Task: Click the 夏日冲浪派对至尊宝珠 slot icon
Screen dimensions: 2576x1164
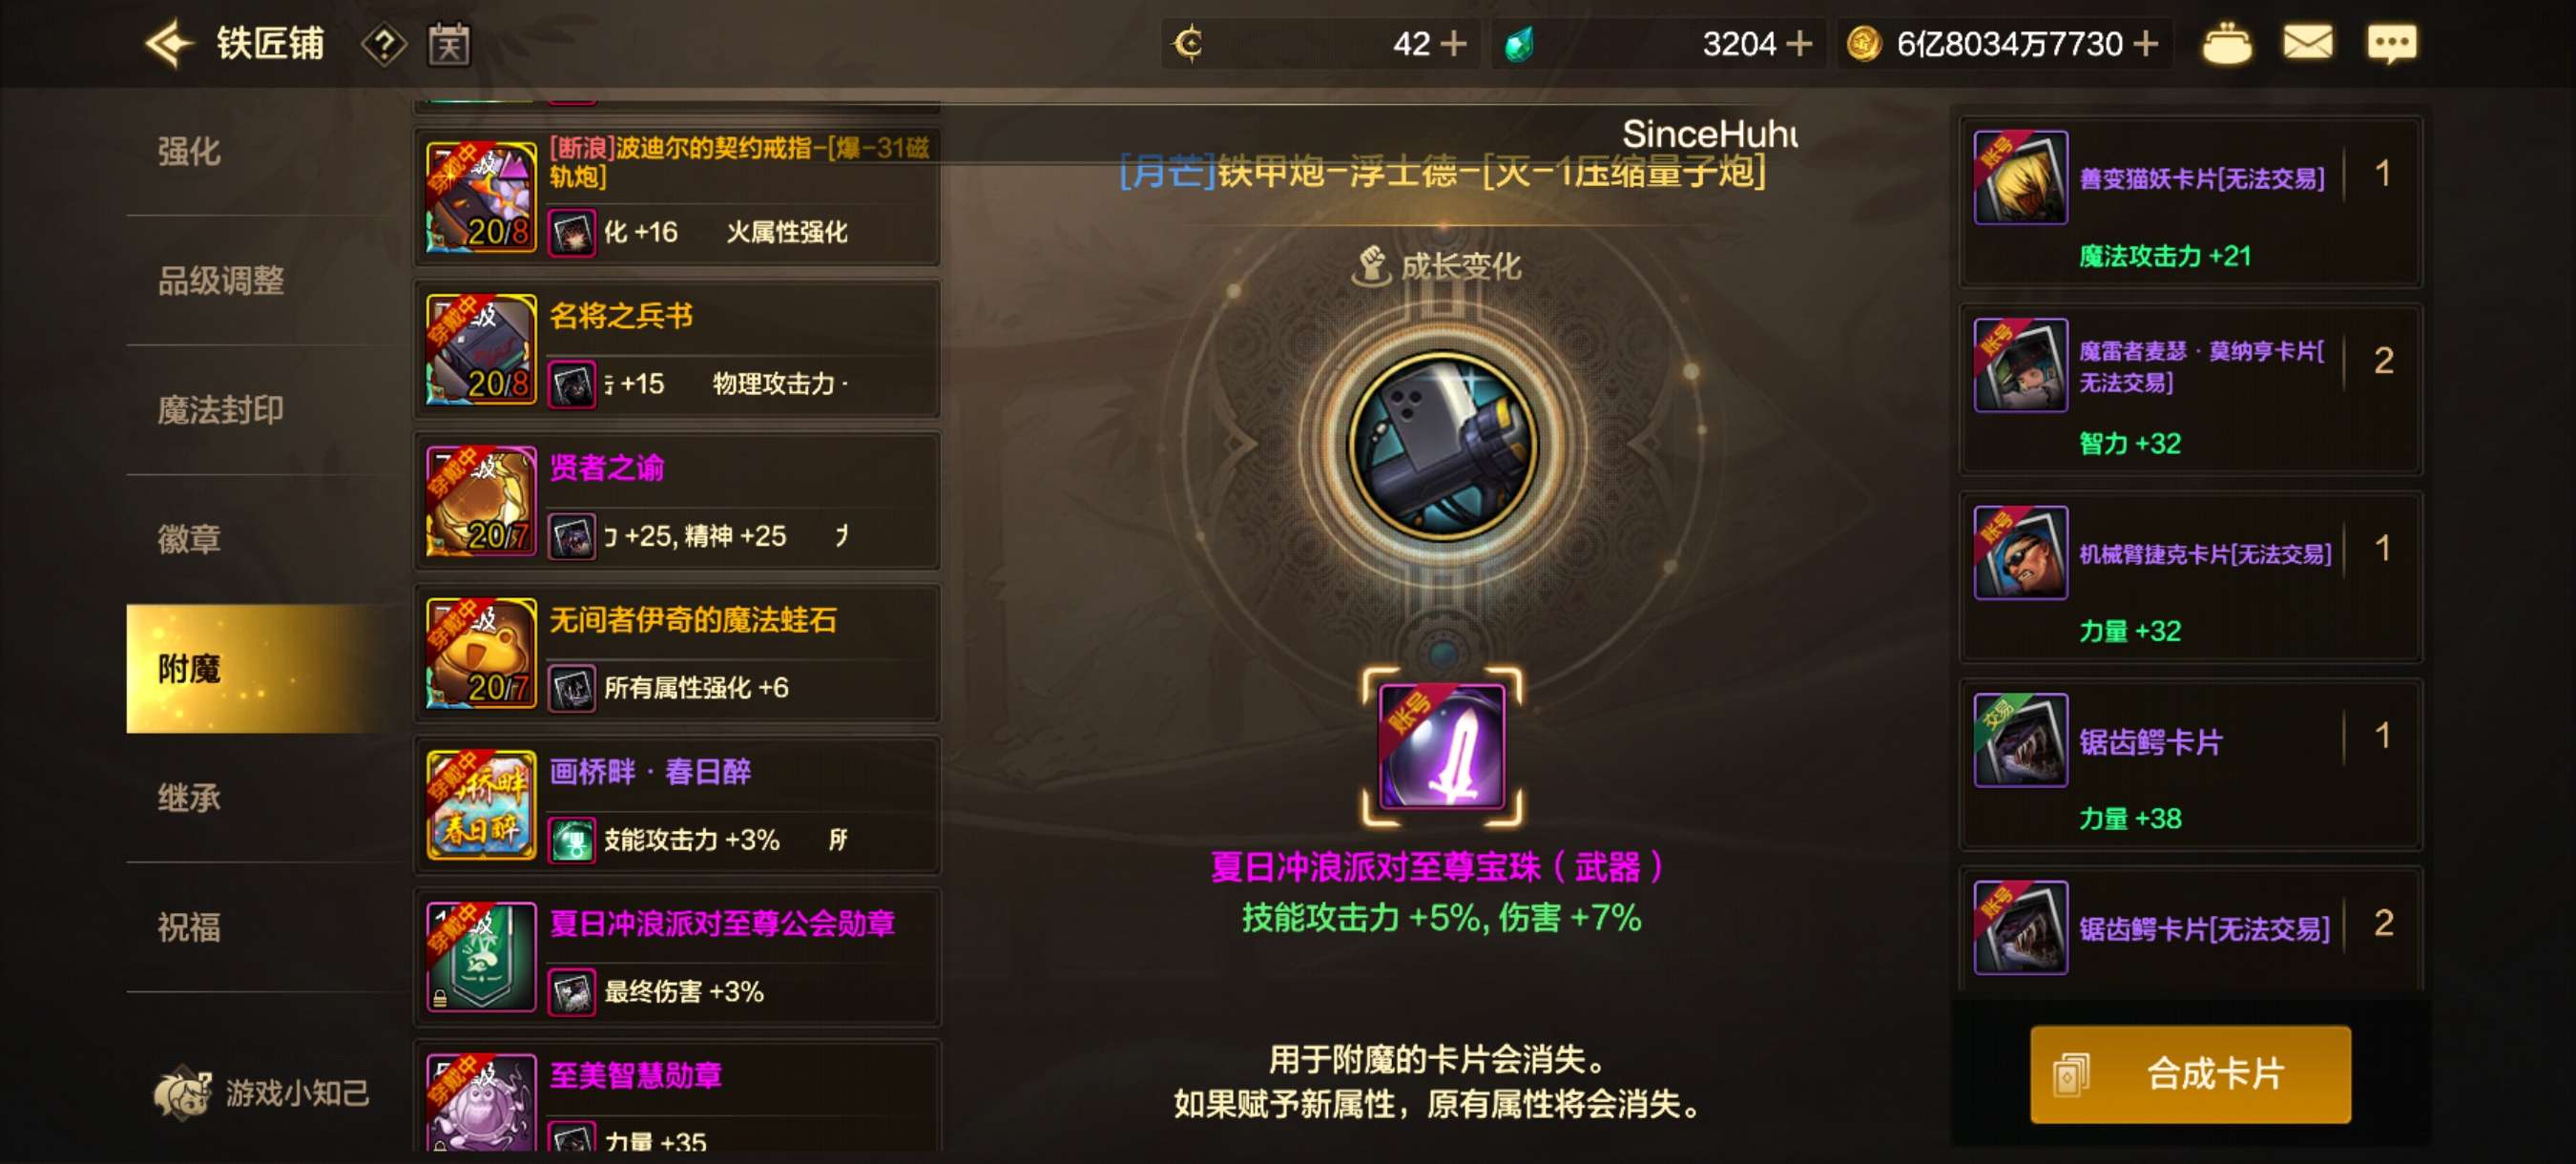Action: 1442,746
